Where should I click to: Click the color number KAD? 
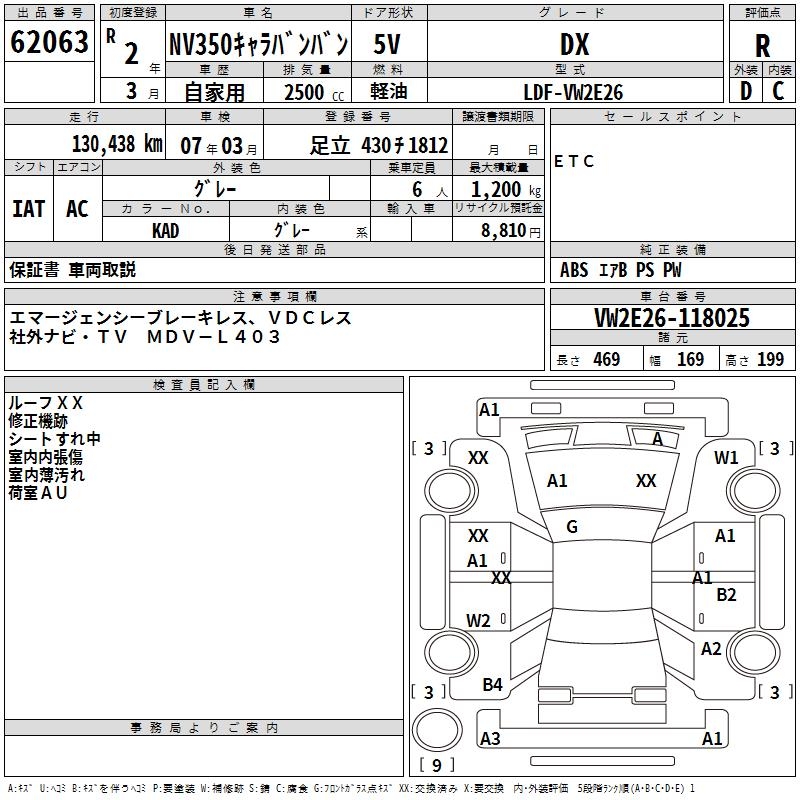pos(165,231)
